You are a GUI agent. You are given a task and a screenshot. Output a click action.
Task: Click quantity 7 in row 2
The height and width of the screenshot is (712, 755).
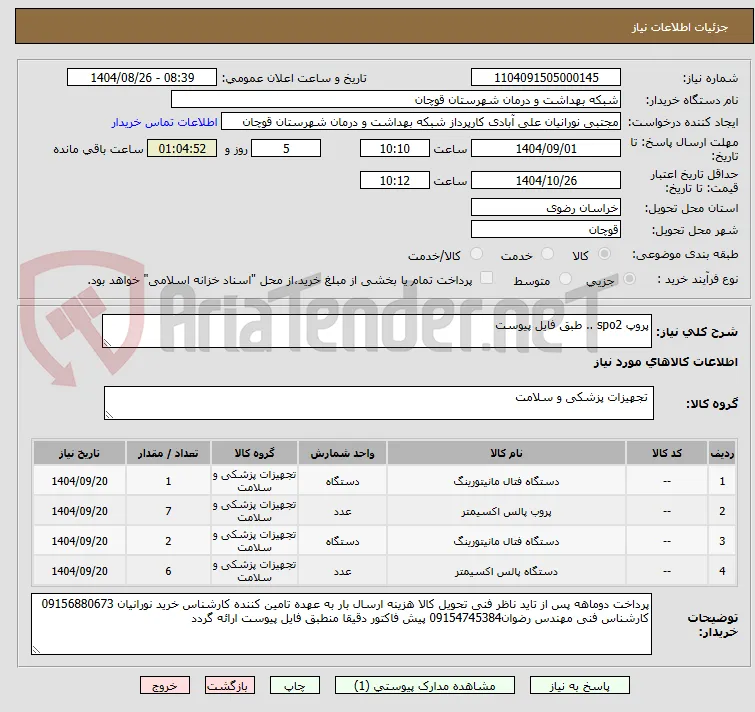click(x=168, y=511)
